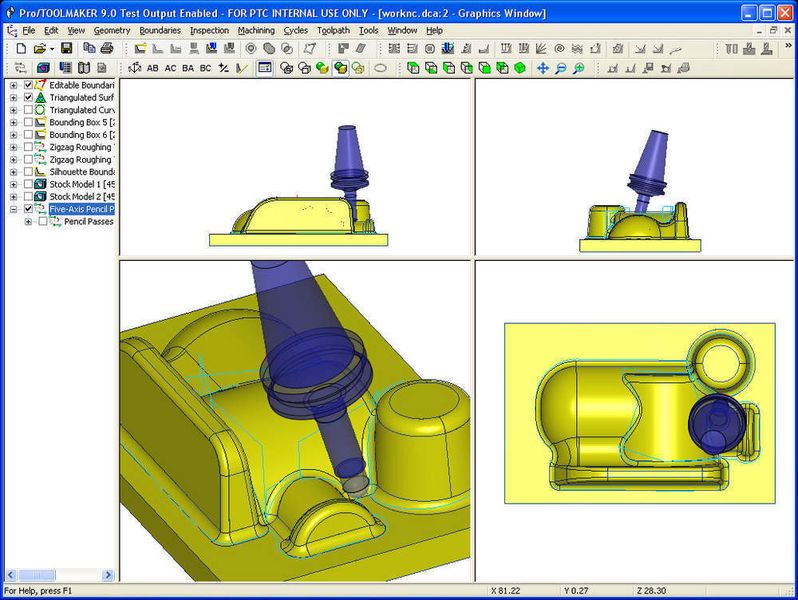Click the selected green and yellow shaded icon
Image resolution: width=798 pixels, height=600 pixels.
pyautogui.click(x=340, y=68)
